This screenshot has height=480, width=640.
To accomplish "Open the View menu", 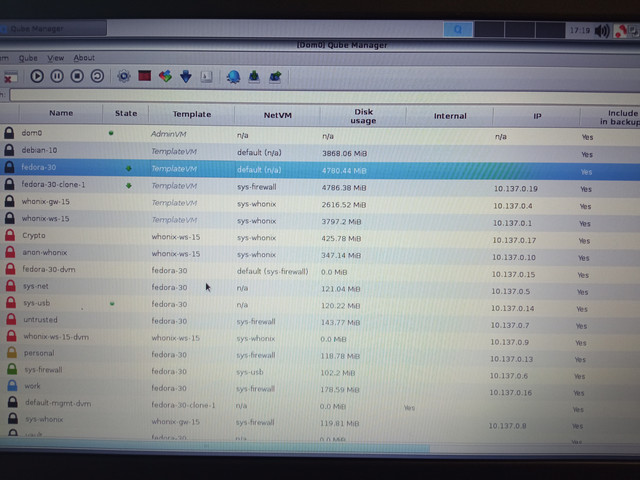I will point(56,58).
